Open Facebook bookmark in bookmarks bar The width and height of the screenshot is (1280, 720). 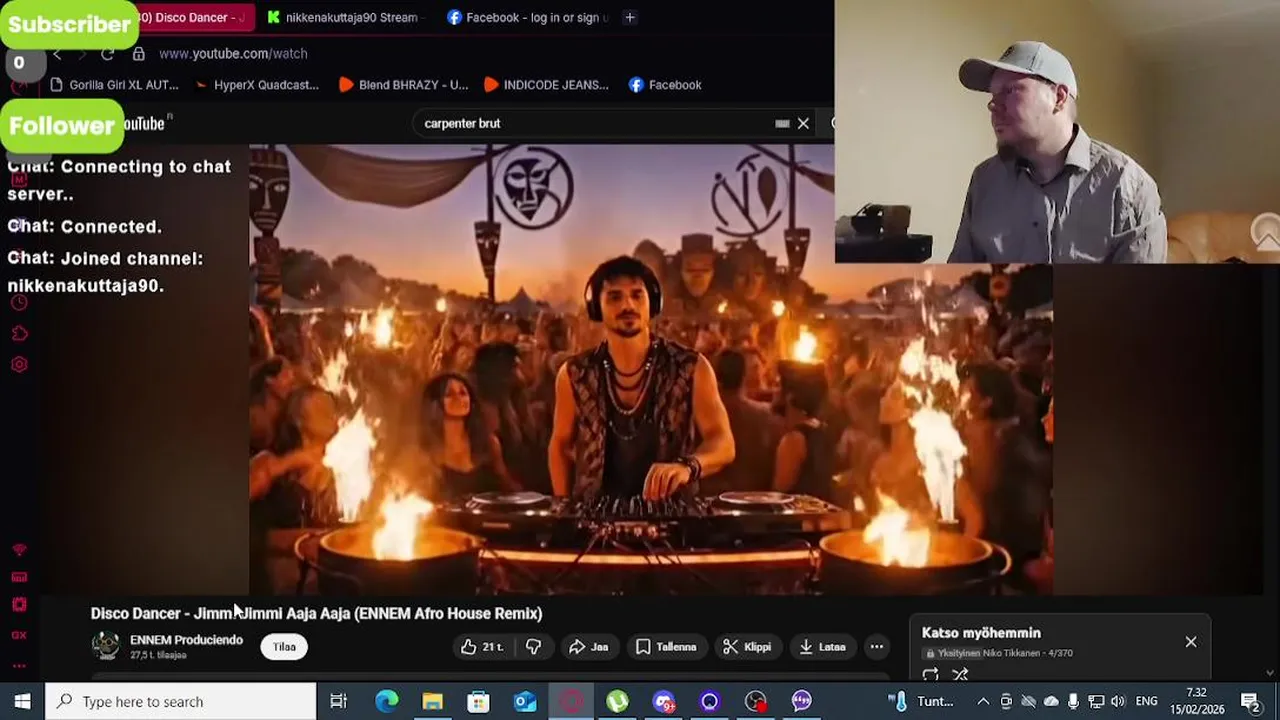665,85
